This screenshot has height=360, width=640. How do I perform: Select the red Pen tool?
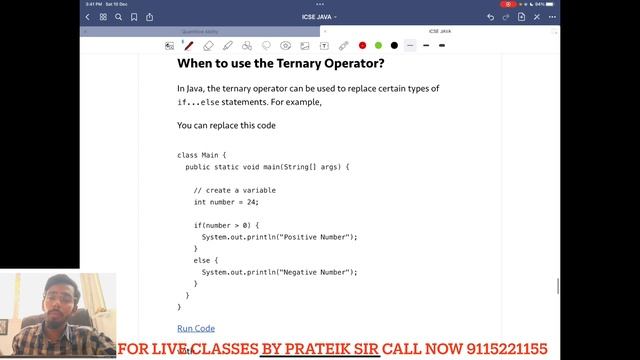pyautogui.click(x=188, y=45)
